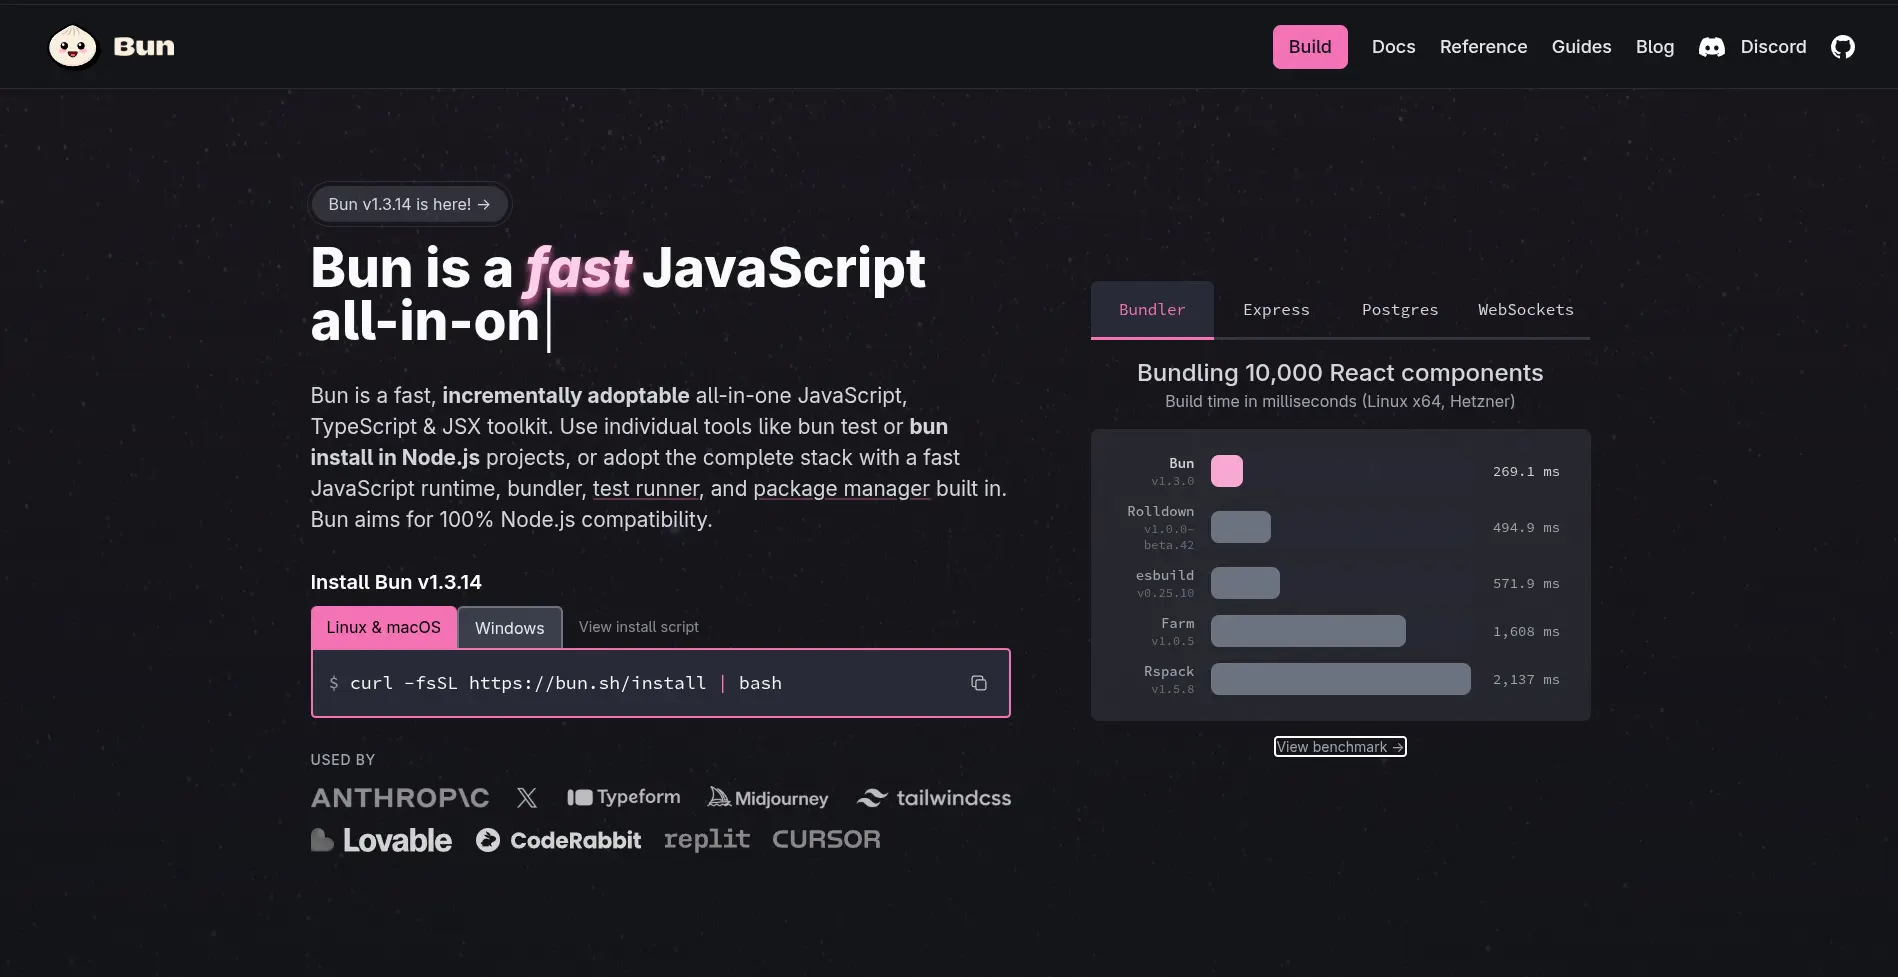Viewport: 1898px width, 977px height.
Task: Click the Discord logo icon
Action: click(1712, 47)
